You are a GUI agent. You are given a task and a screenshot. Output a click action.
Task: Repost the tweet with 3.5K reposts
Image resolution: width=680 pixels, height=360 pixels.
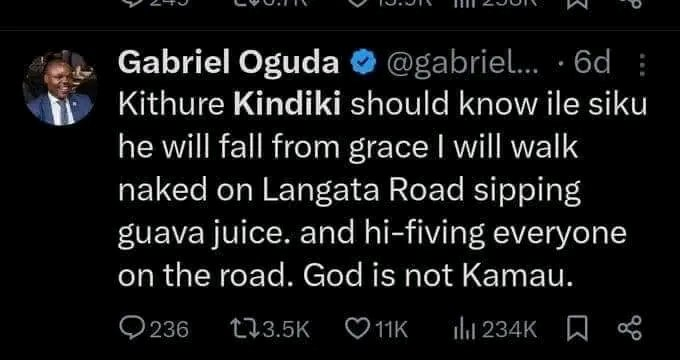tap(271, 330)
